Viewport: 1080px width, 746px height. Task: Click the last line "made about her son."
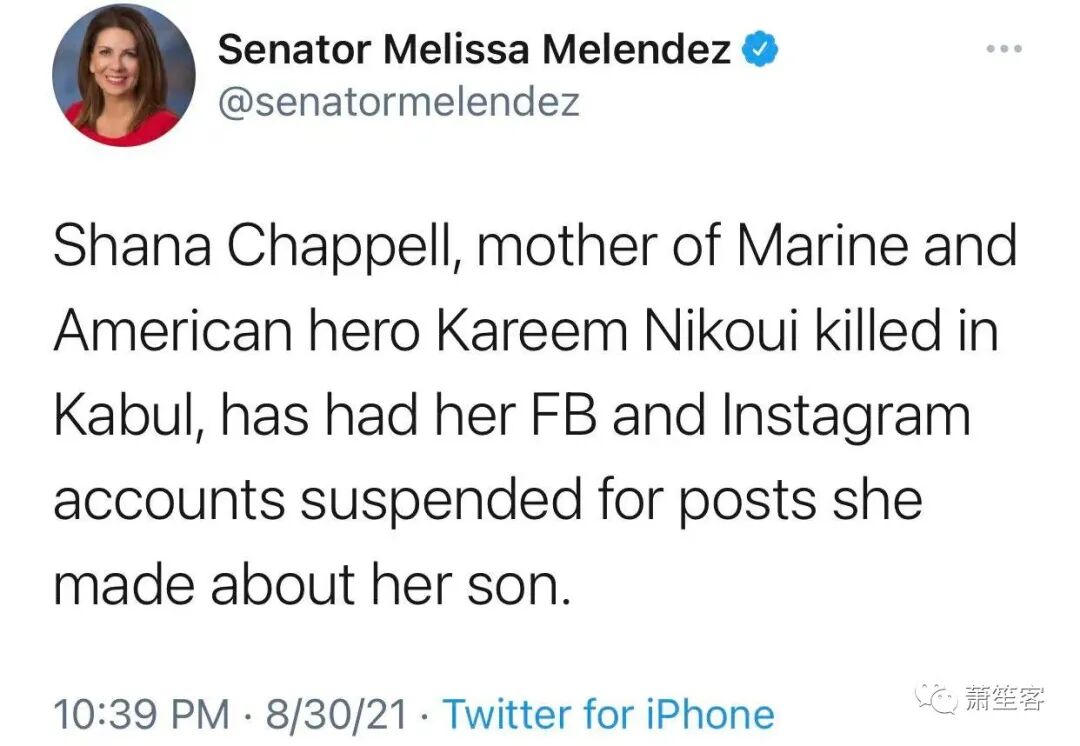[x=311, y=586]
